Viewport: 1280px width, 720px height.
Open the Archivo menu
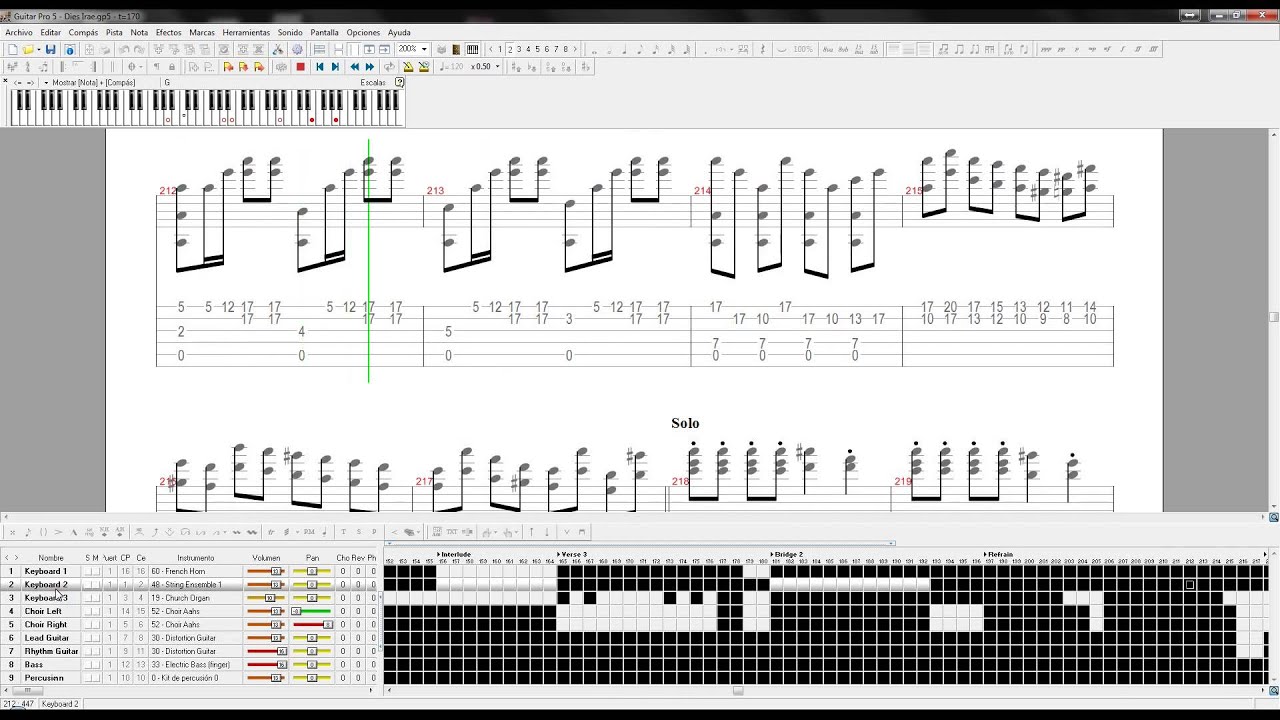point(19,32)
